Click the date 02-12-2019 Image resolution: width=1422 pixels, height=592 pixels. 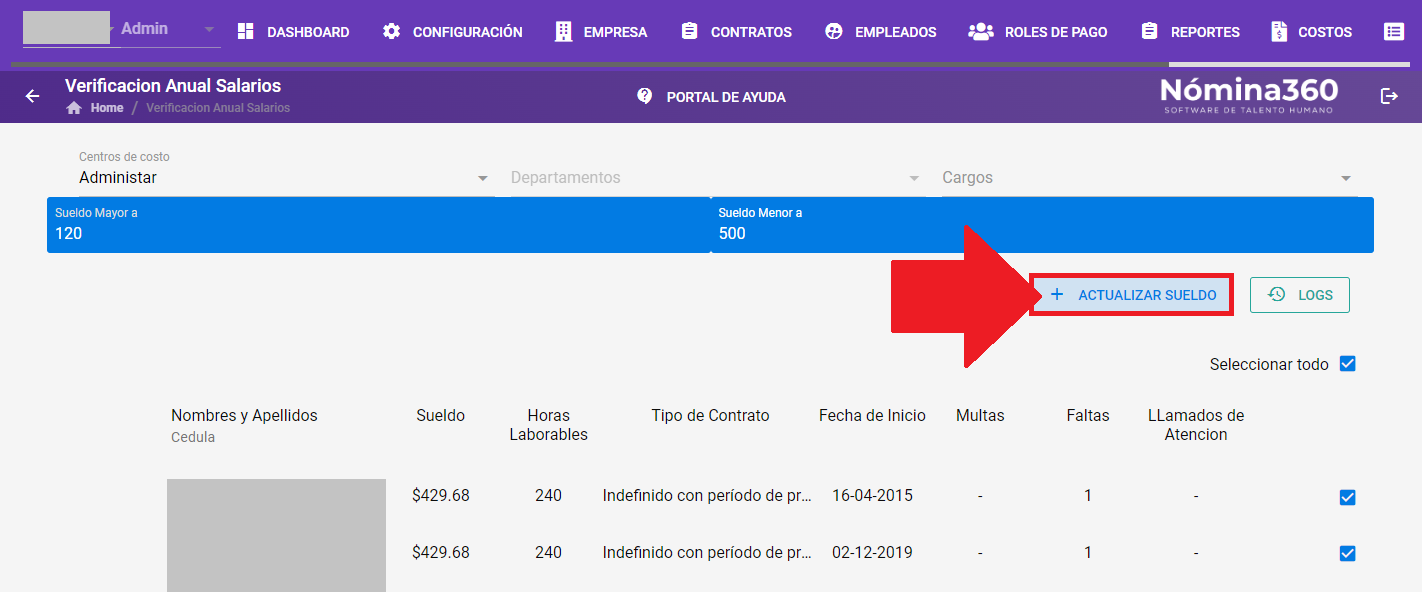(872, 552)
